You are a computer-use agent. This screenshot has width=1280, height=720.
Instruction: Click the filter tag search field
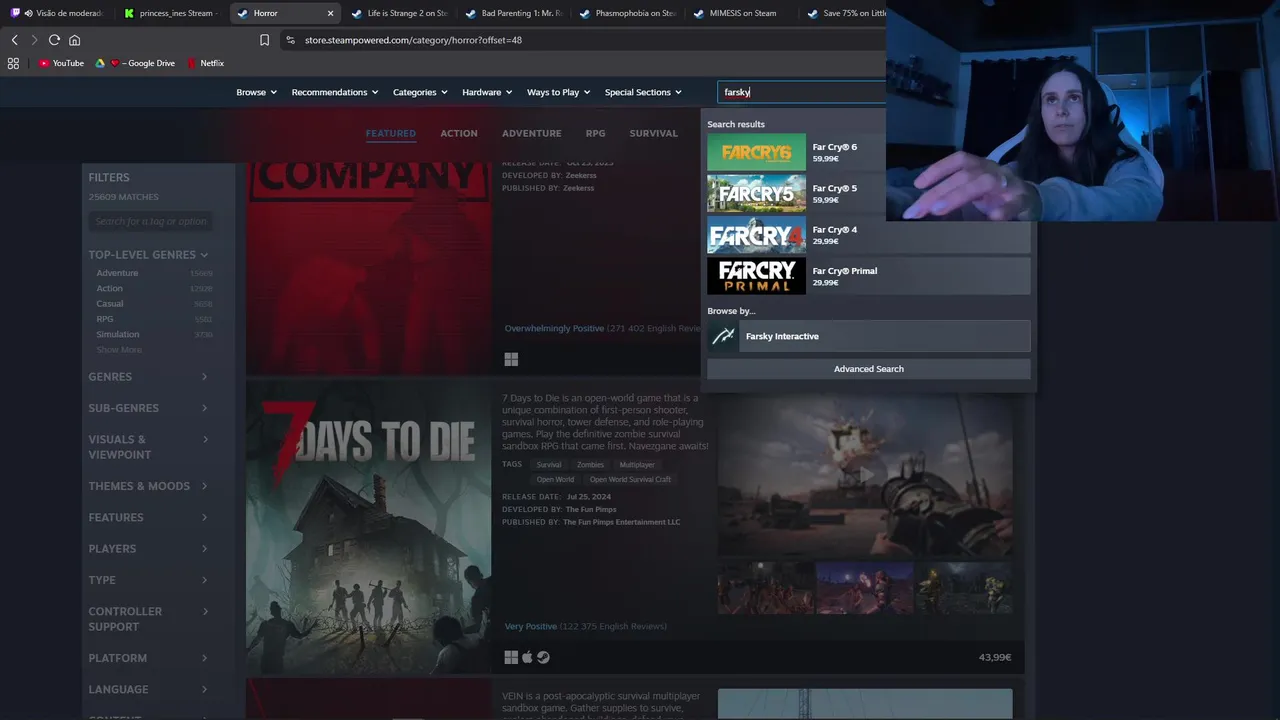click(151, 221)
